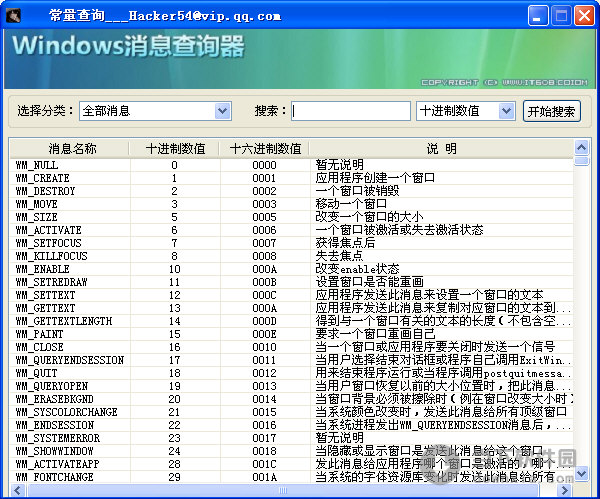600x499 pixels.
Task: Select the WM_SIZE row
Action: (292, 217)
